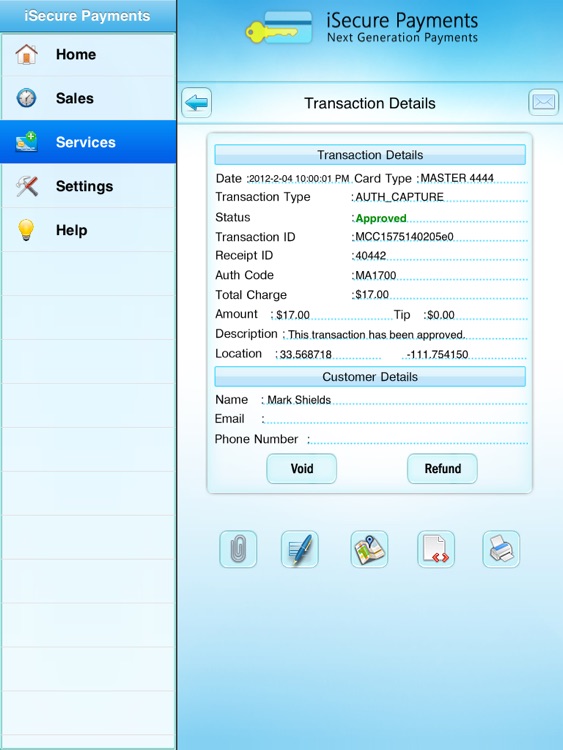Image resolution: width=563 pixels, height=750 pixels.
Task: Show transaction location on map icon
Action: (369, 549)
